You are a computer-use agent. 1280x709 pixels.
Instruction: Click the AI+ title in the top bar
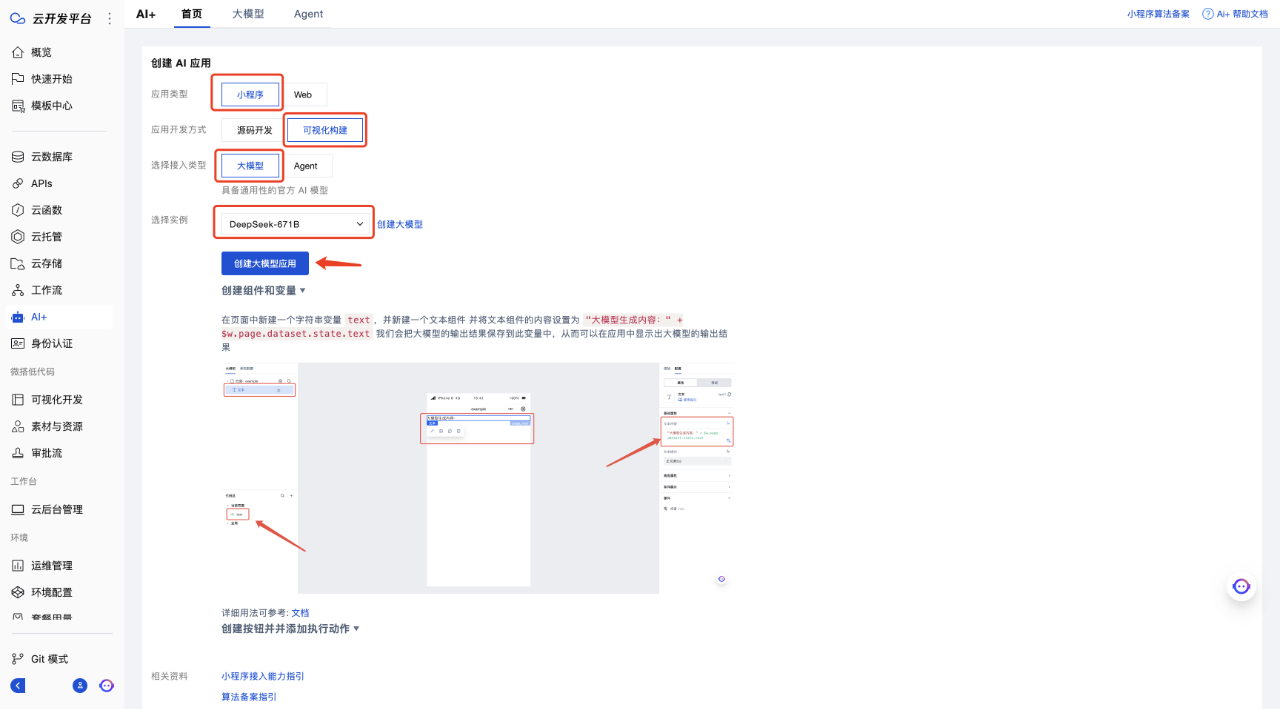pyautogui.click(x=146, y=14)
